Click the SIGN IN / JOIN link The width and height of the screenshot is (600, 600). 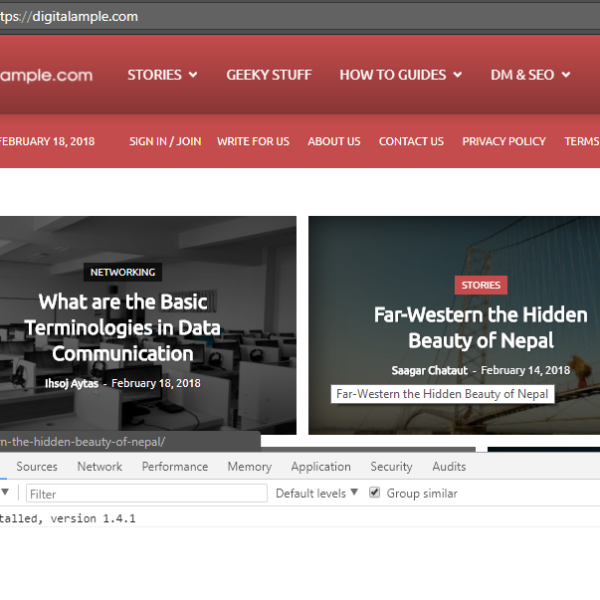165,142
